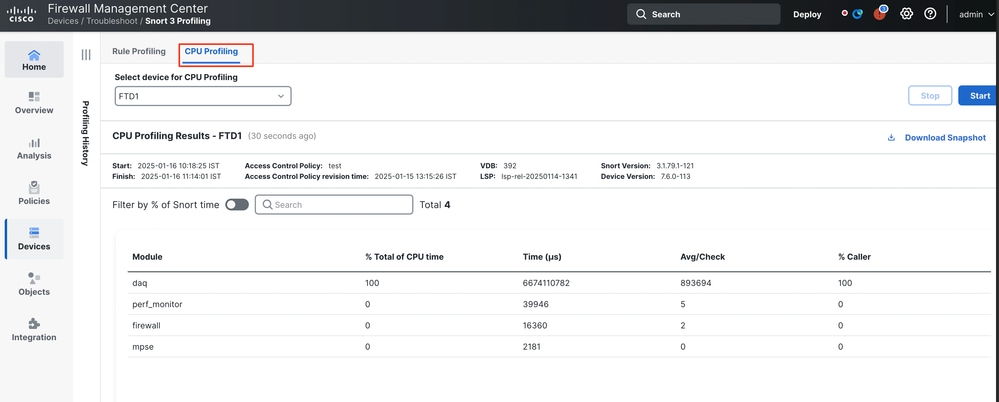Screen dimensions: 999x402
Task: Click the magnifier icon in top search bar
Action: [x=641, y=14]
